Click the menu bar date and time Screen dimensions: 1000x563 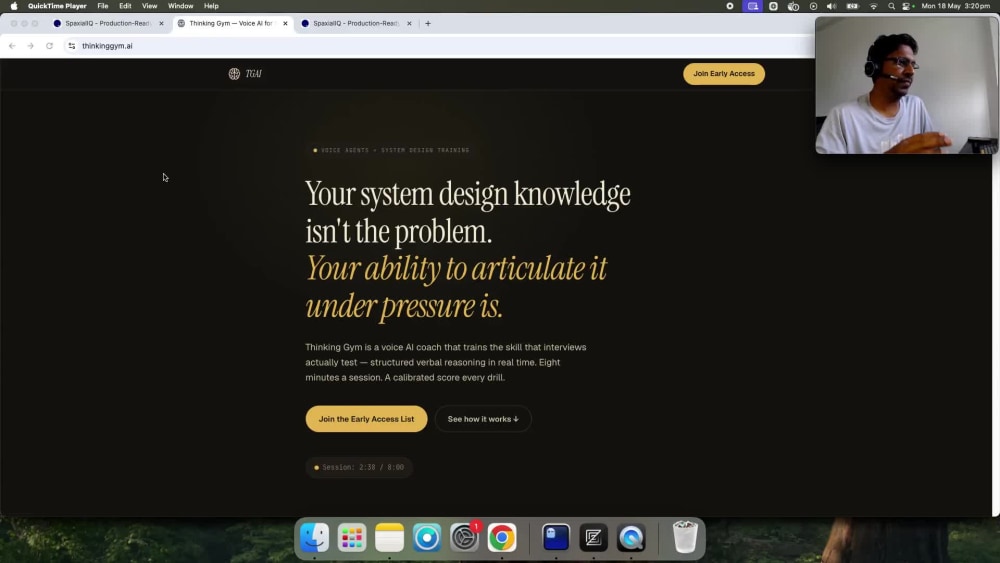(x=955, y=6)
